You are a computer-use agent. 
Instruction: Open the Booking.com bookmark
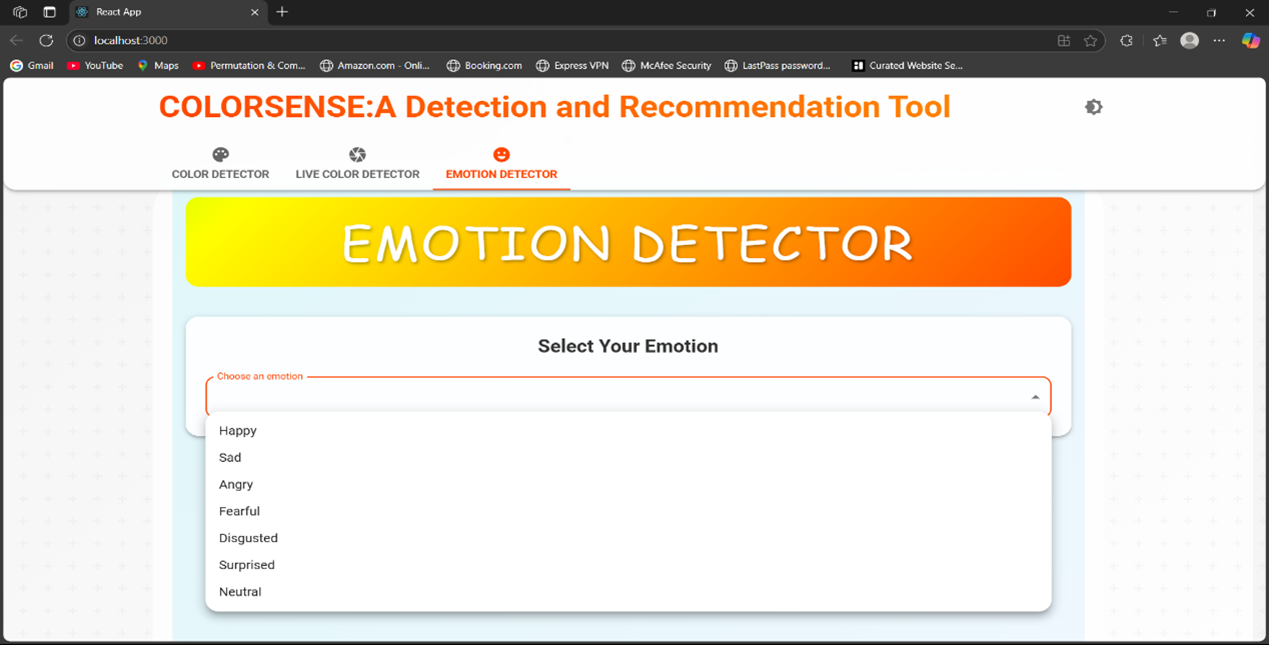point(484,66)
